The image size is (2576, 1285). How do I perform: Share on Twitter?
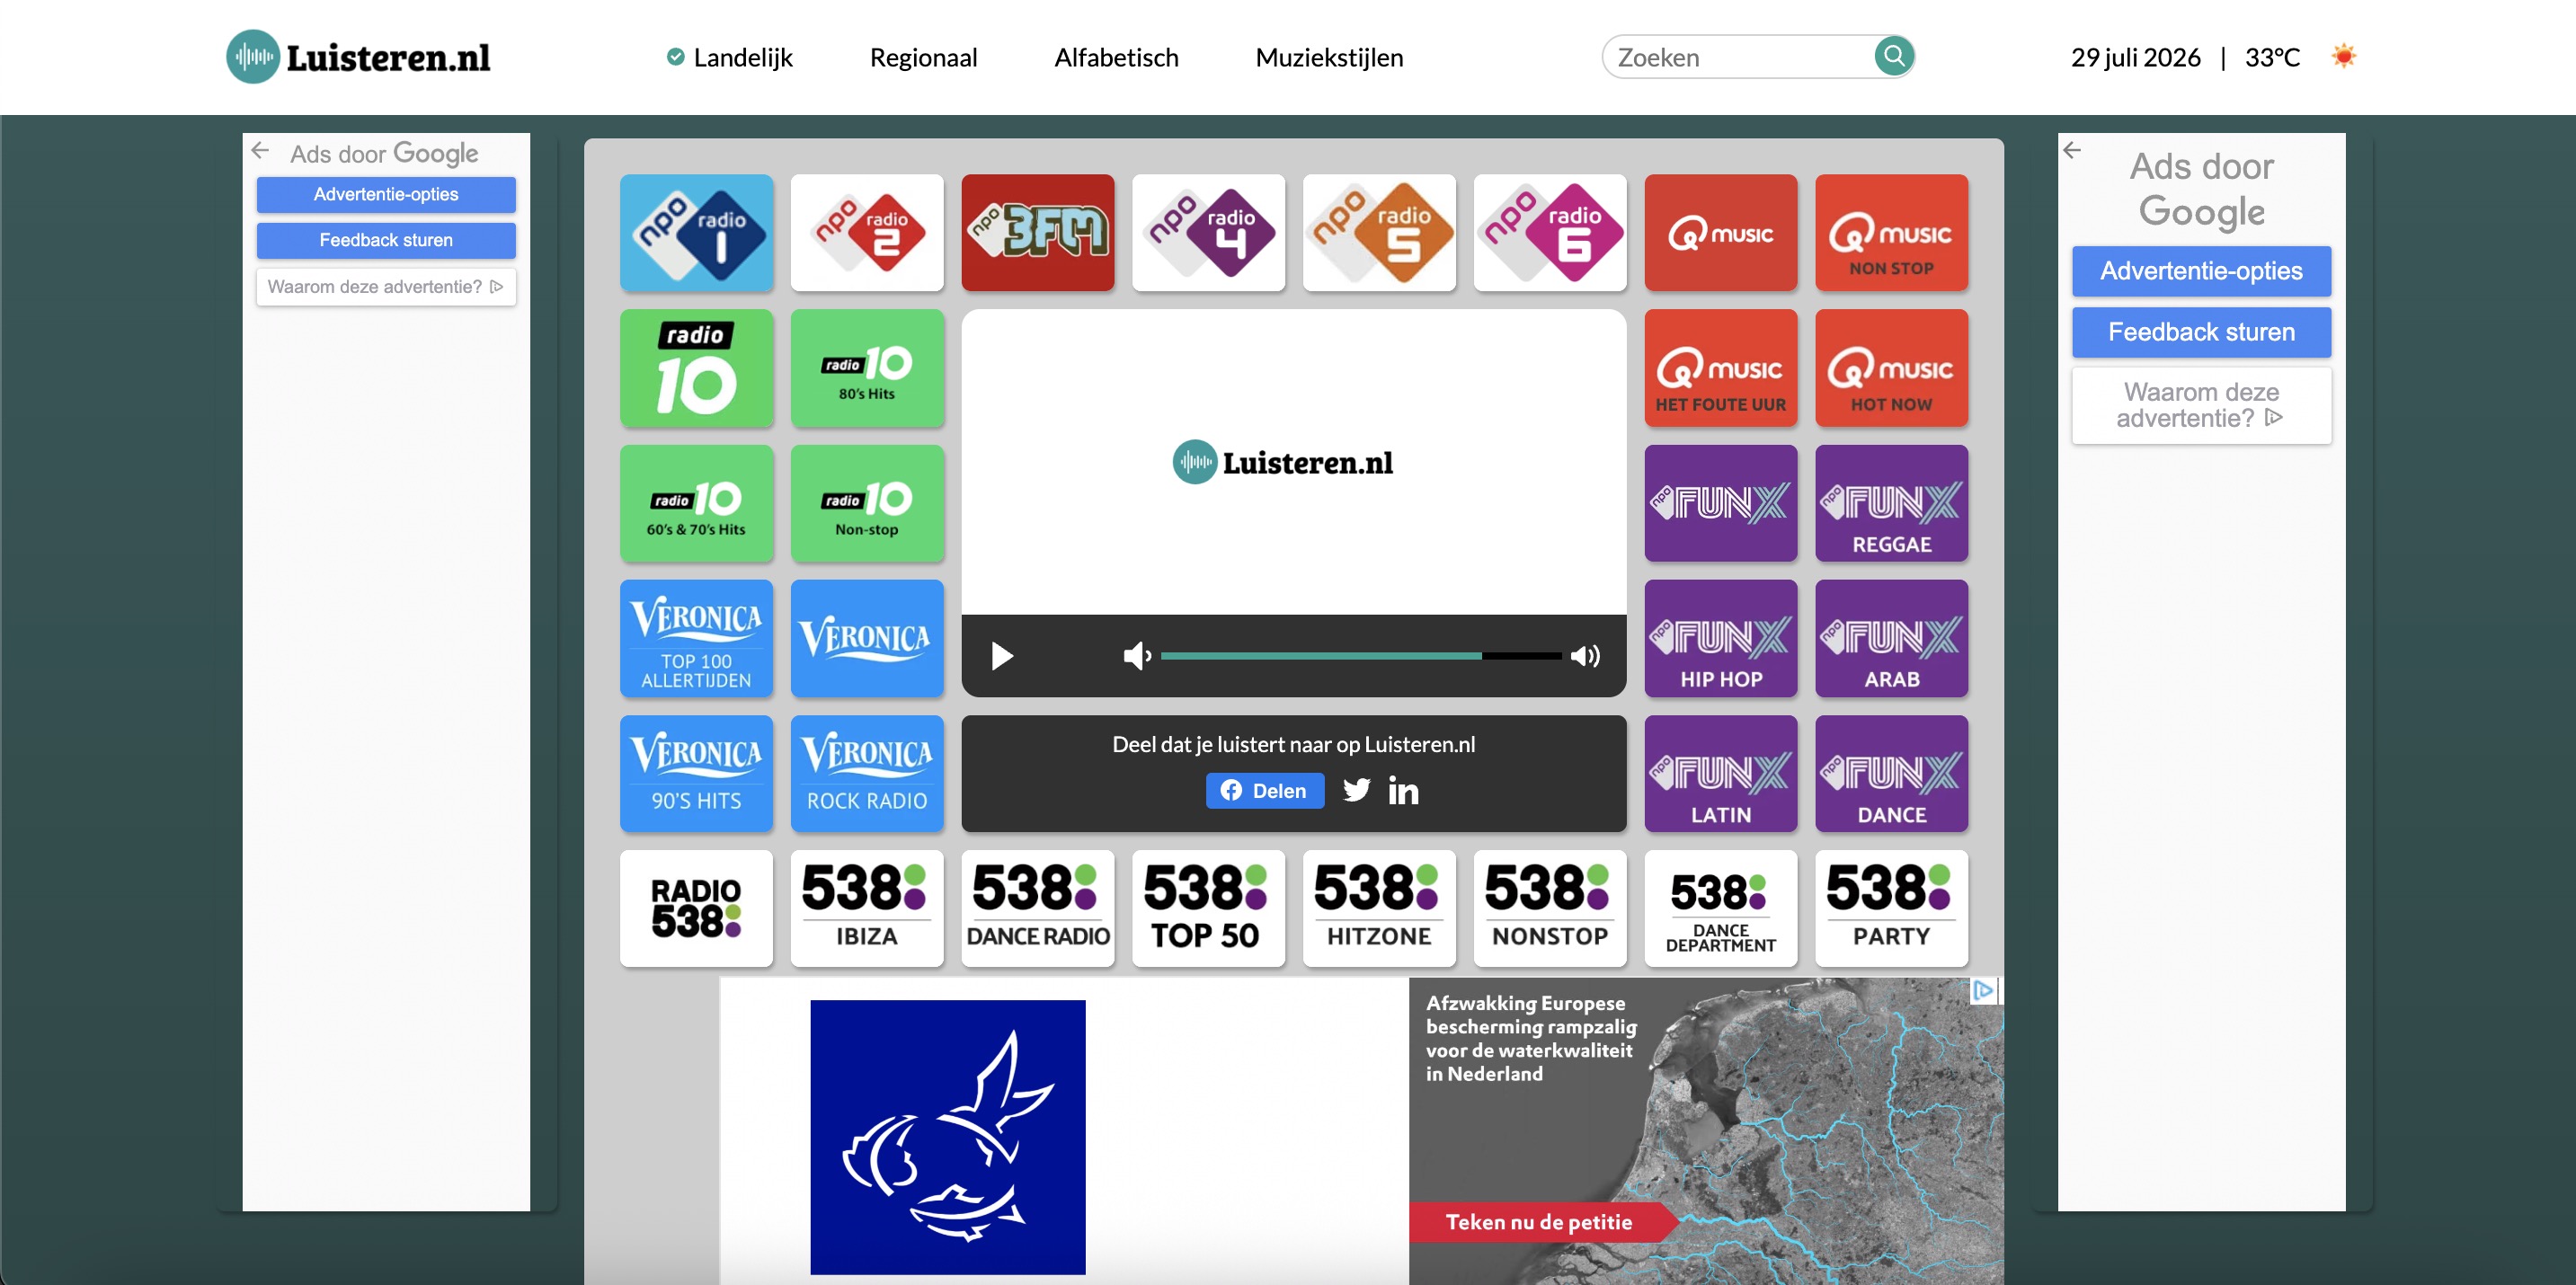1357,790
